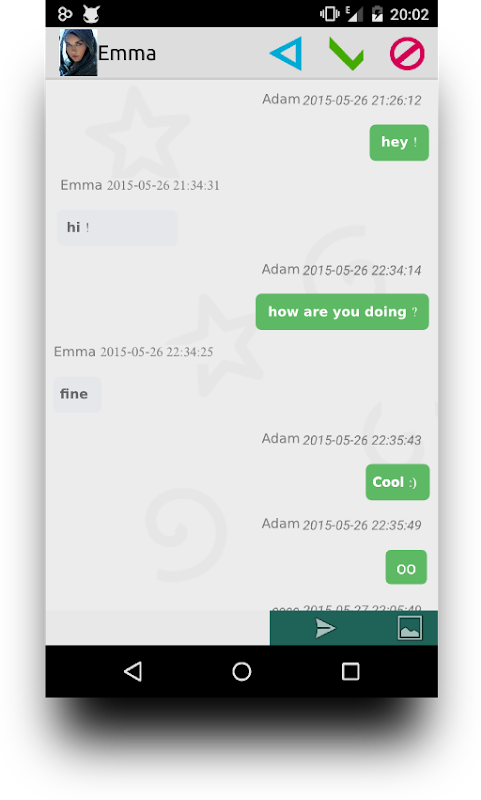This screenshot has width=481, height=800.
Task: Tap the blue back triangle icon
Action: pyautogui.click(x=286, y=53)
